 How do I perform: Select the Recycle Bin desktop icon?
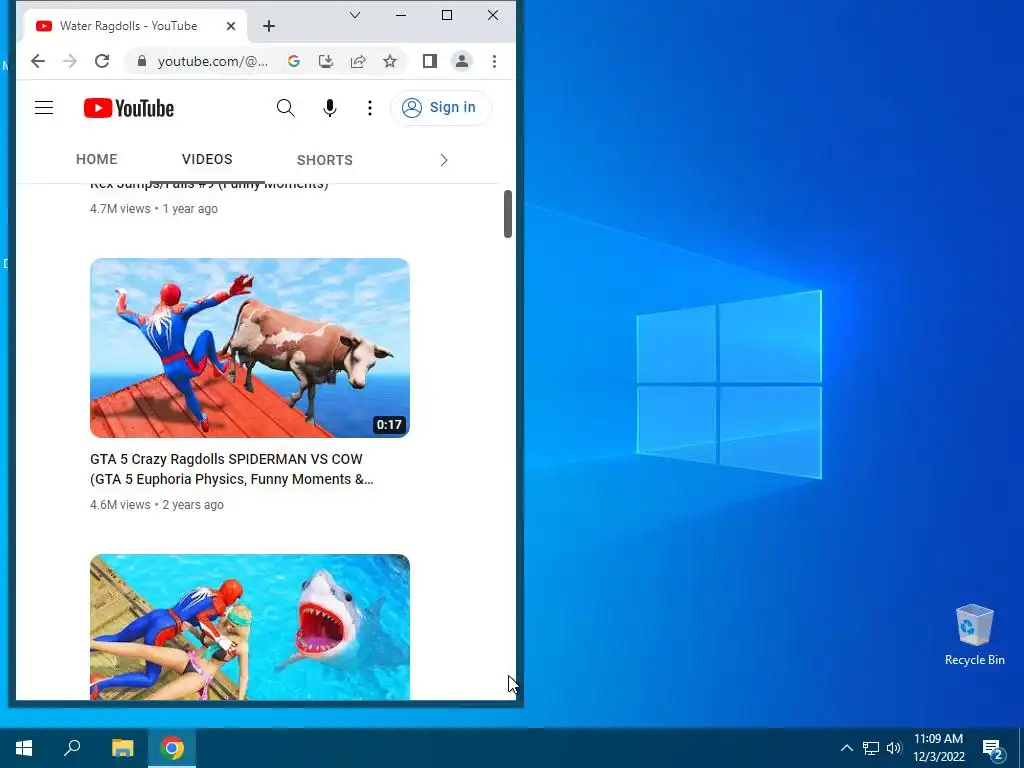pos(974,635)
